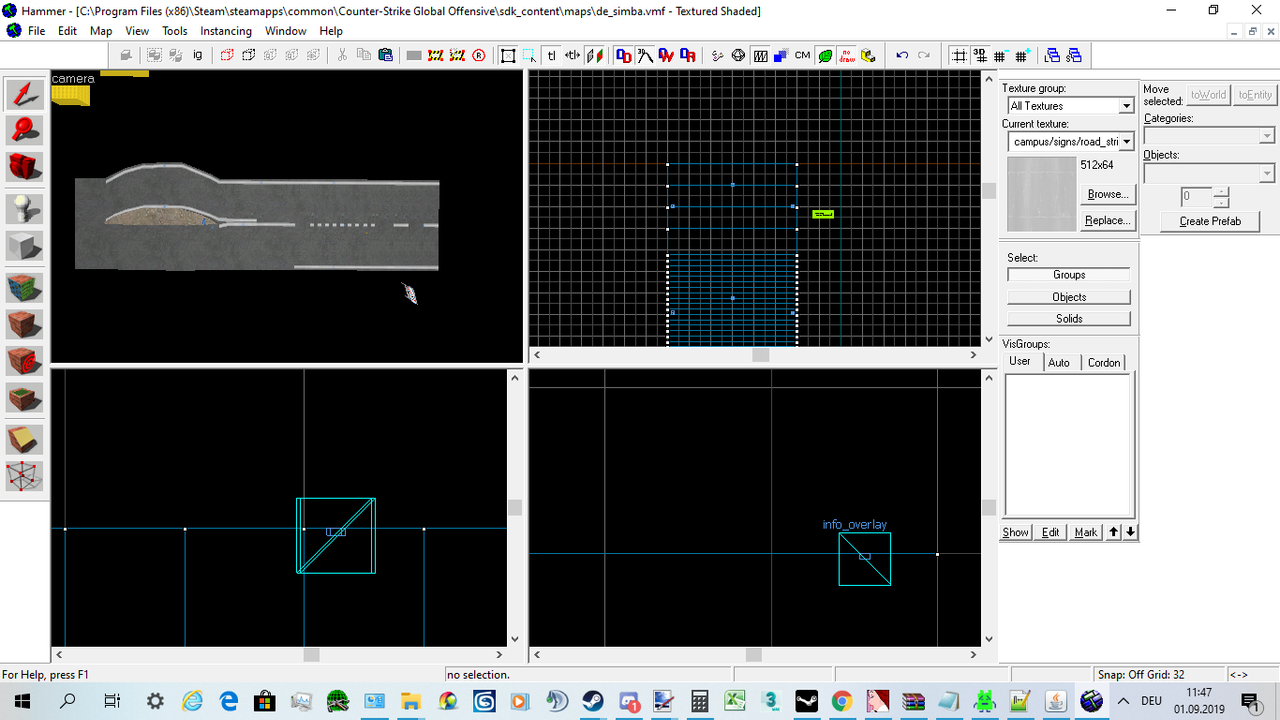Select the Vertex manipulation tool
This screenshot has height=720, width=1280.
pyautogui.click(x=24, y=476)
